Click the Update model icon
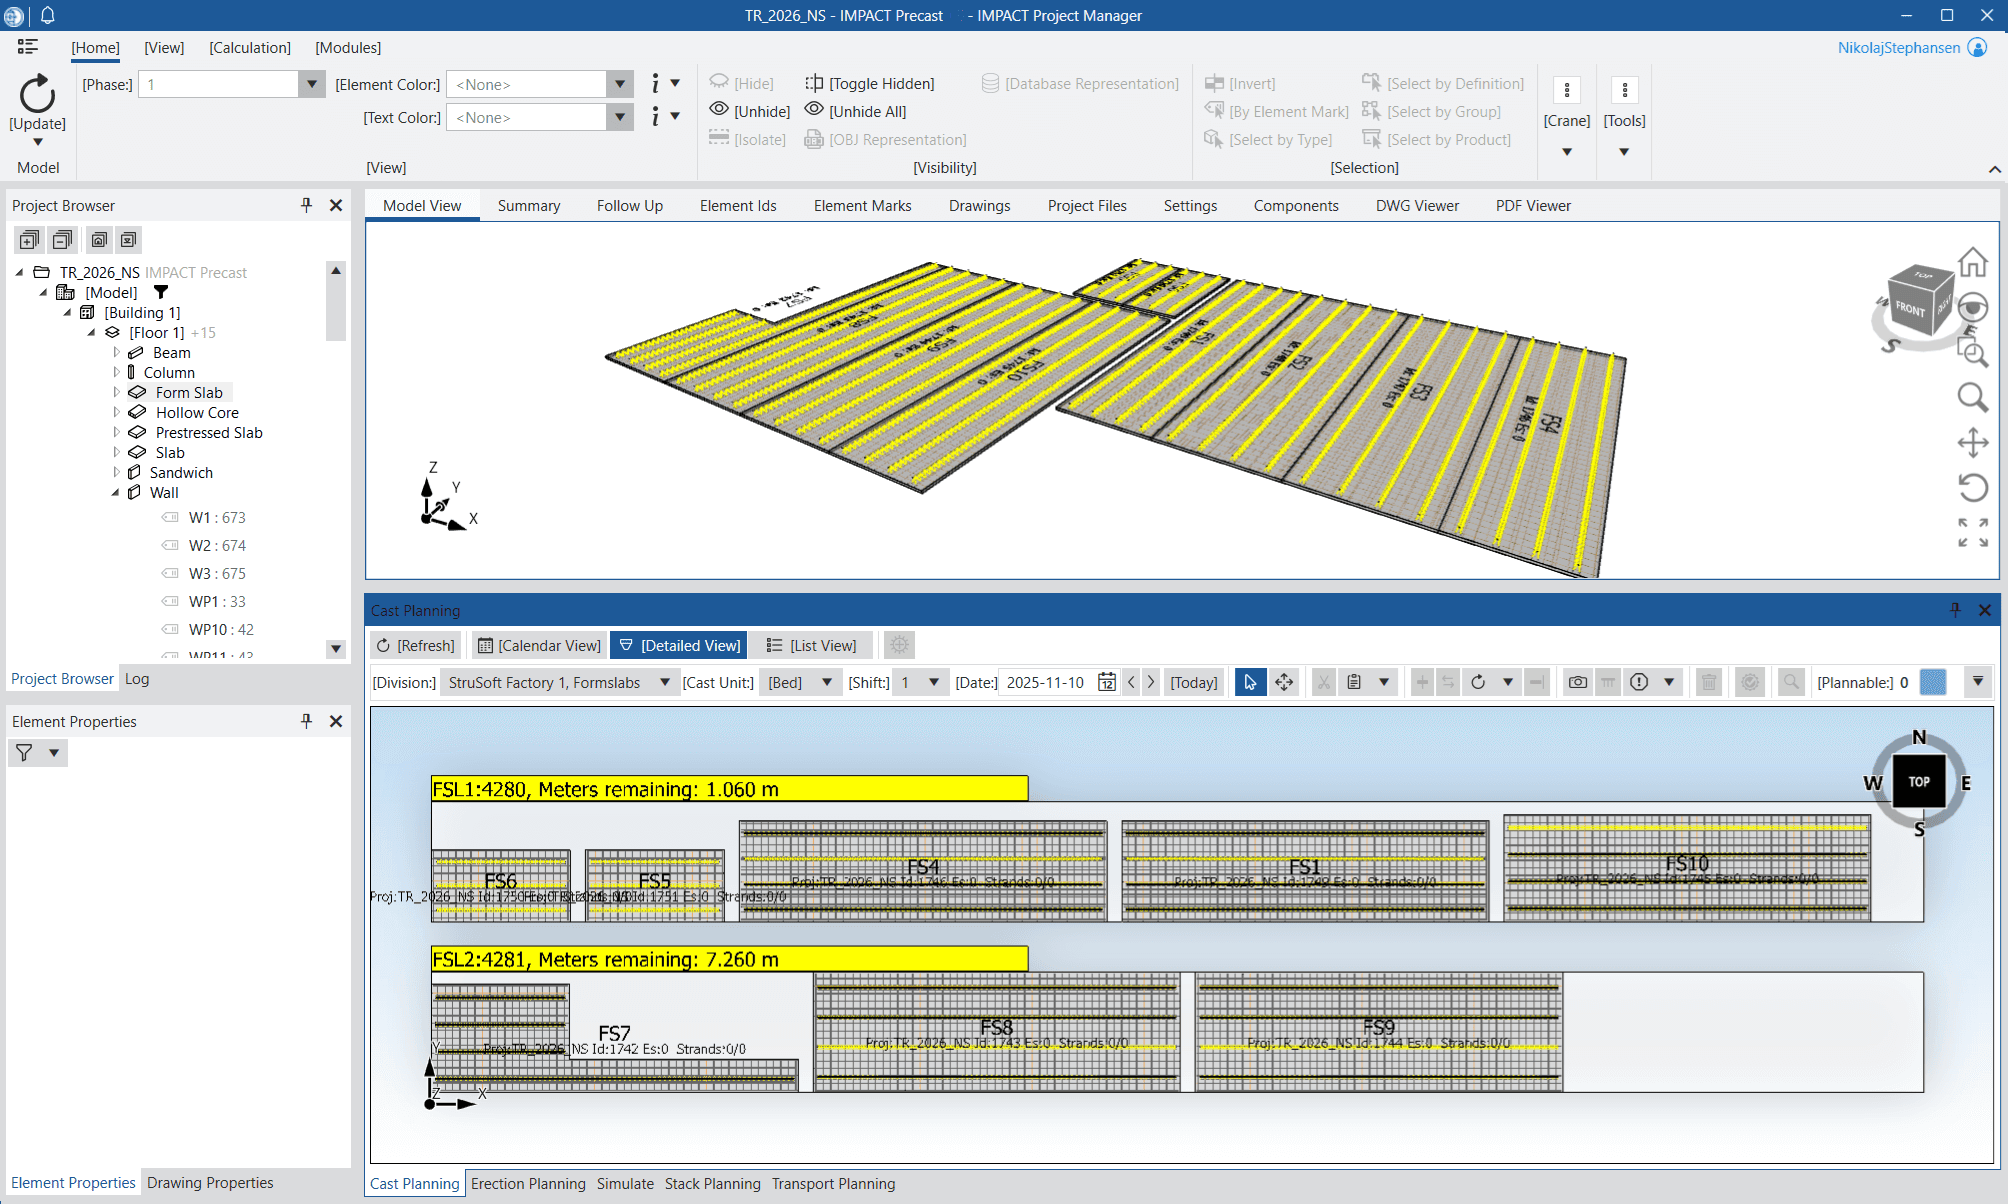Viewport: 2008px width, 1204px height. tap(37, 95)
